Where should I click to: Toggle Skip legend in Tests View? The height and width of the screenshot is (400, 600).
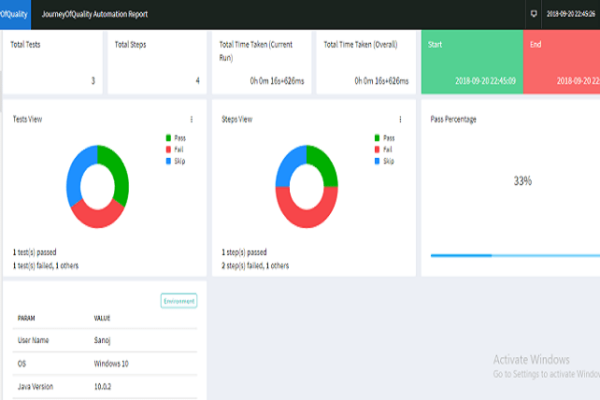[176, 161]
